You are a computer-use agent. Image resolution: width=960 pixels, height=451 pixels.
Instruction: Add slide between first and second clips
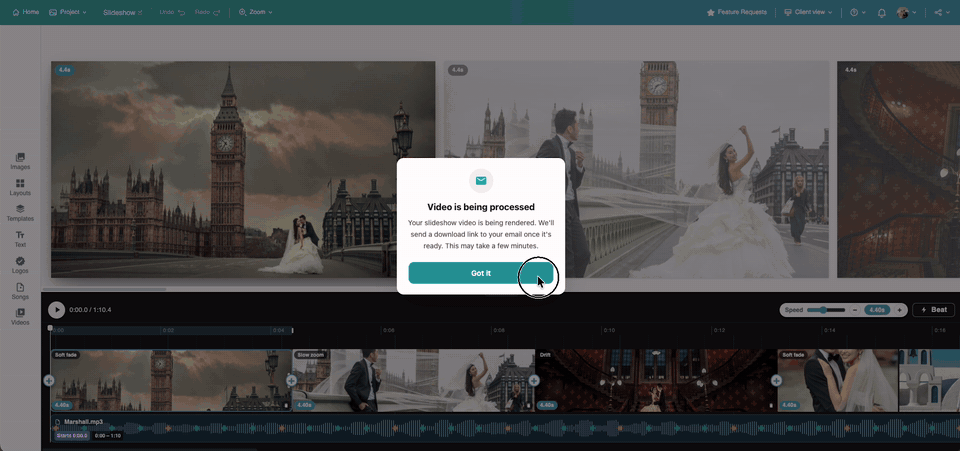tap(291, 381)
